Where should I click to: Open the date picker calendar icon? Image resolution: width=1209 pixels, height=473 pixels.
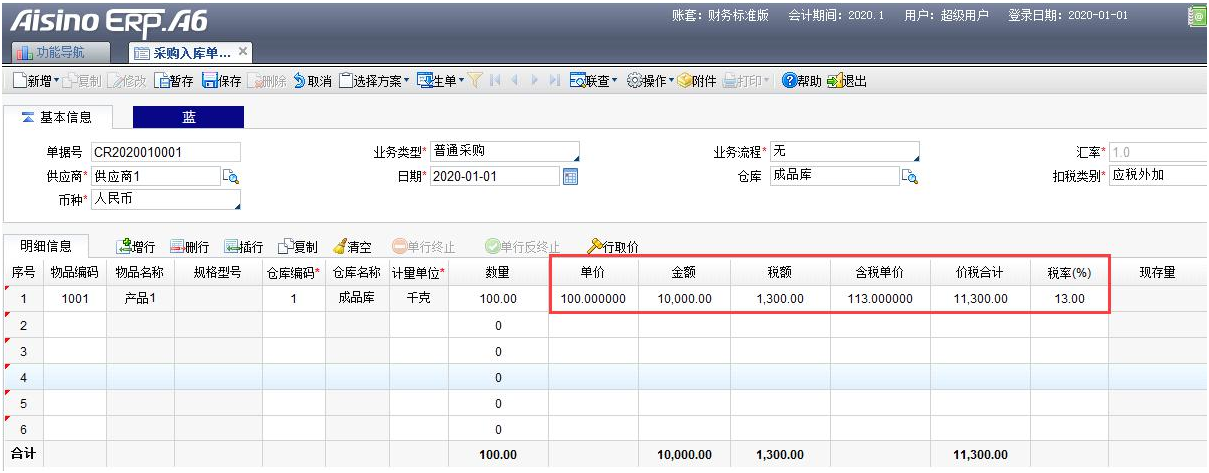[x=571, y=177]
